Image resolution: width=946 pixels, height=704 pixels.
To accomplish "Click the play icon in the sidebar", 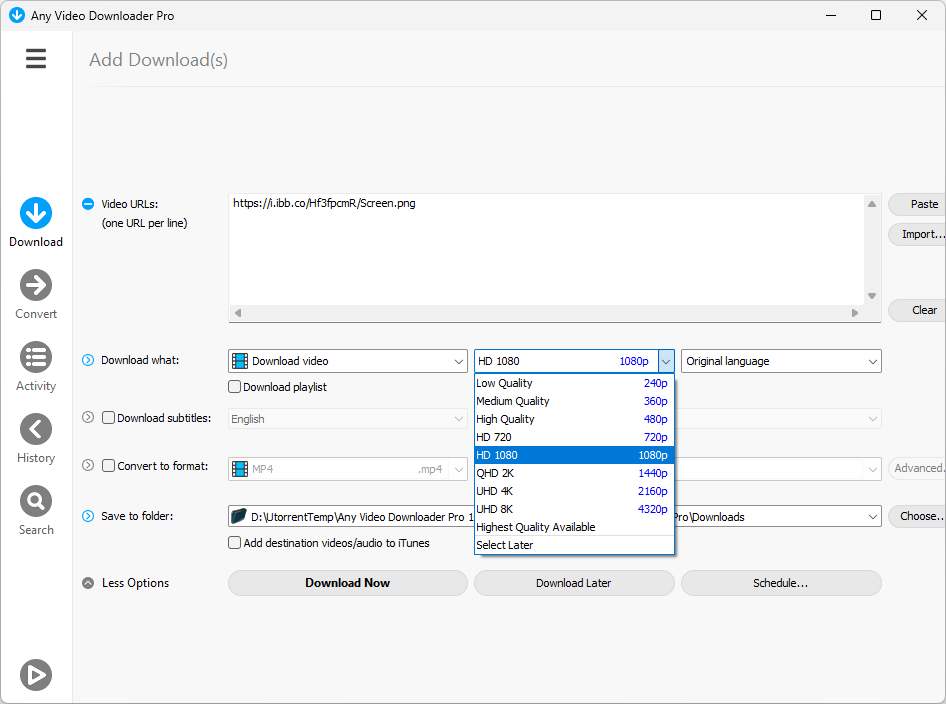I will pos(36,674).
